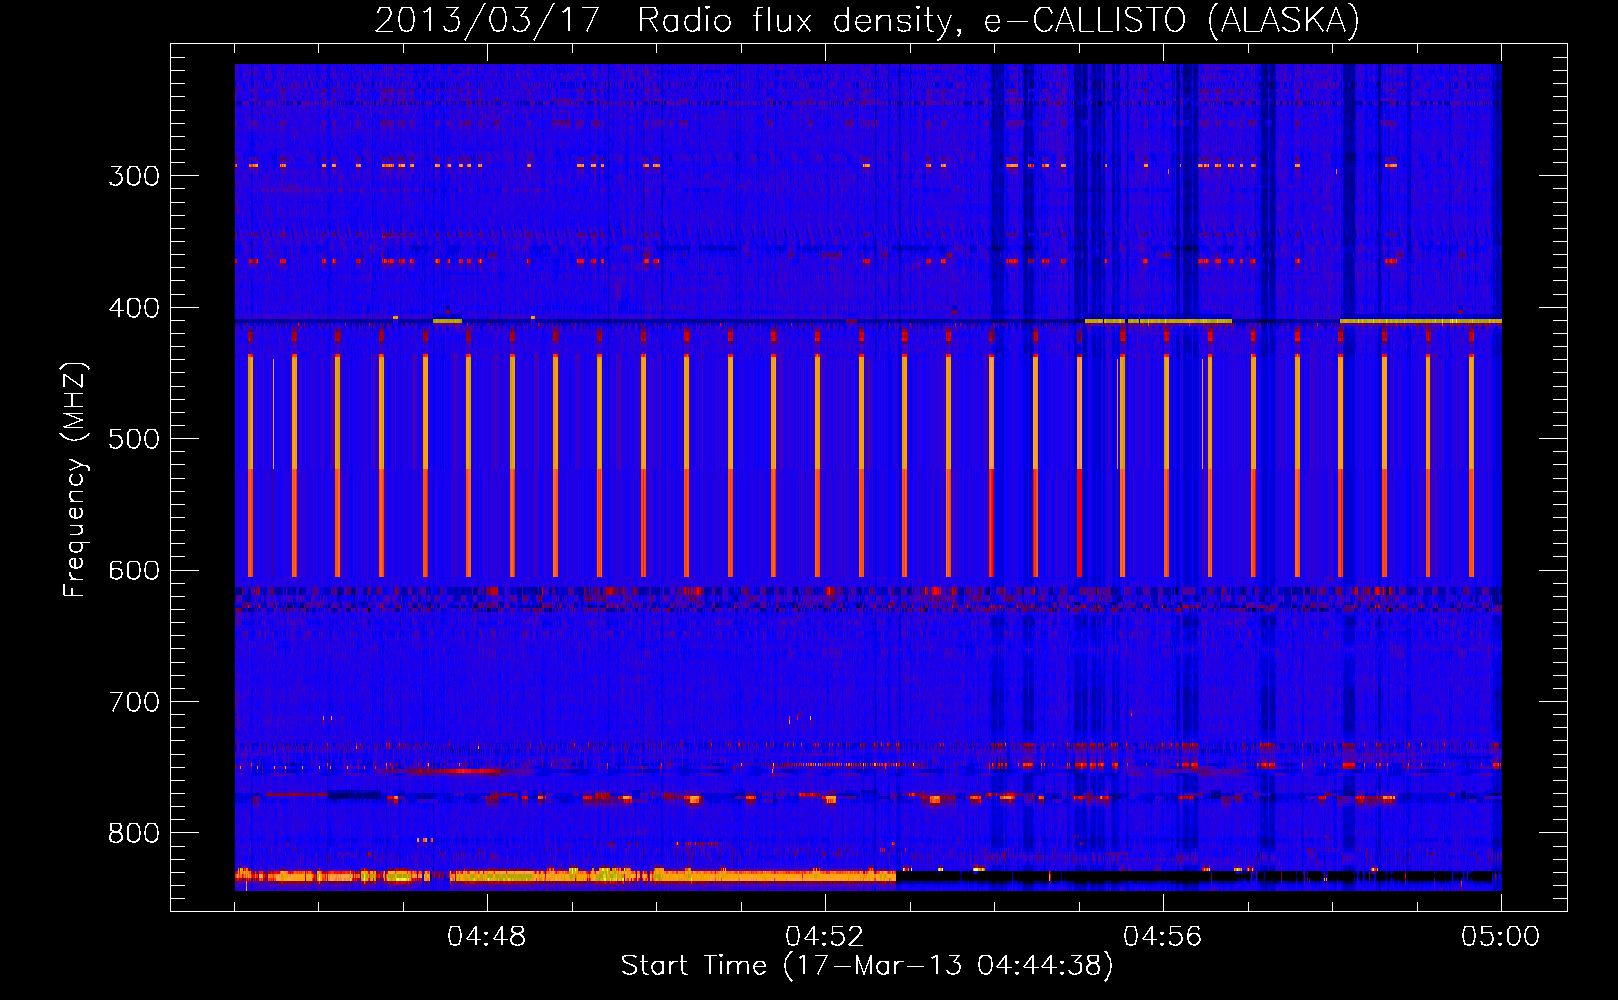Click the 'Start Time (17-Mar-13 04:44:38)' label
Image resolution: width=1618 pixels, height=1000 pixels.
[x=867, y=966]
